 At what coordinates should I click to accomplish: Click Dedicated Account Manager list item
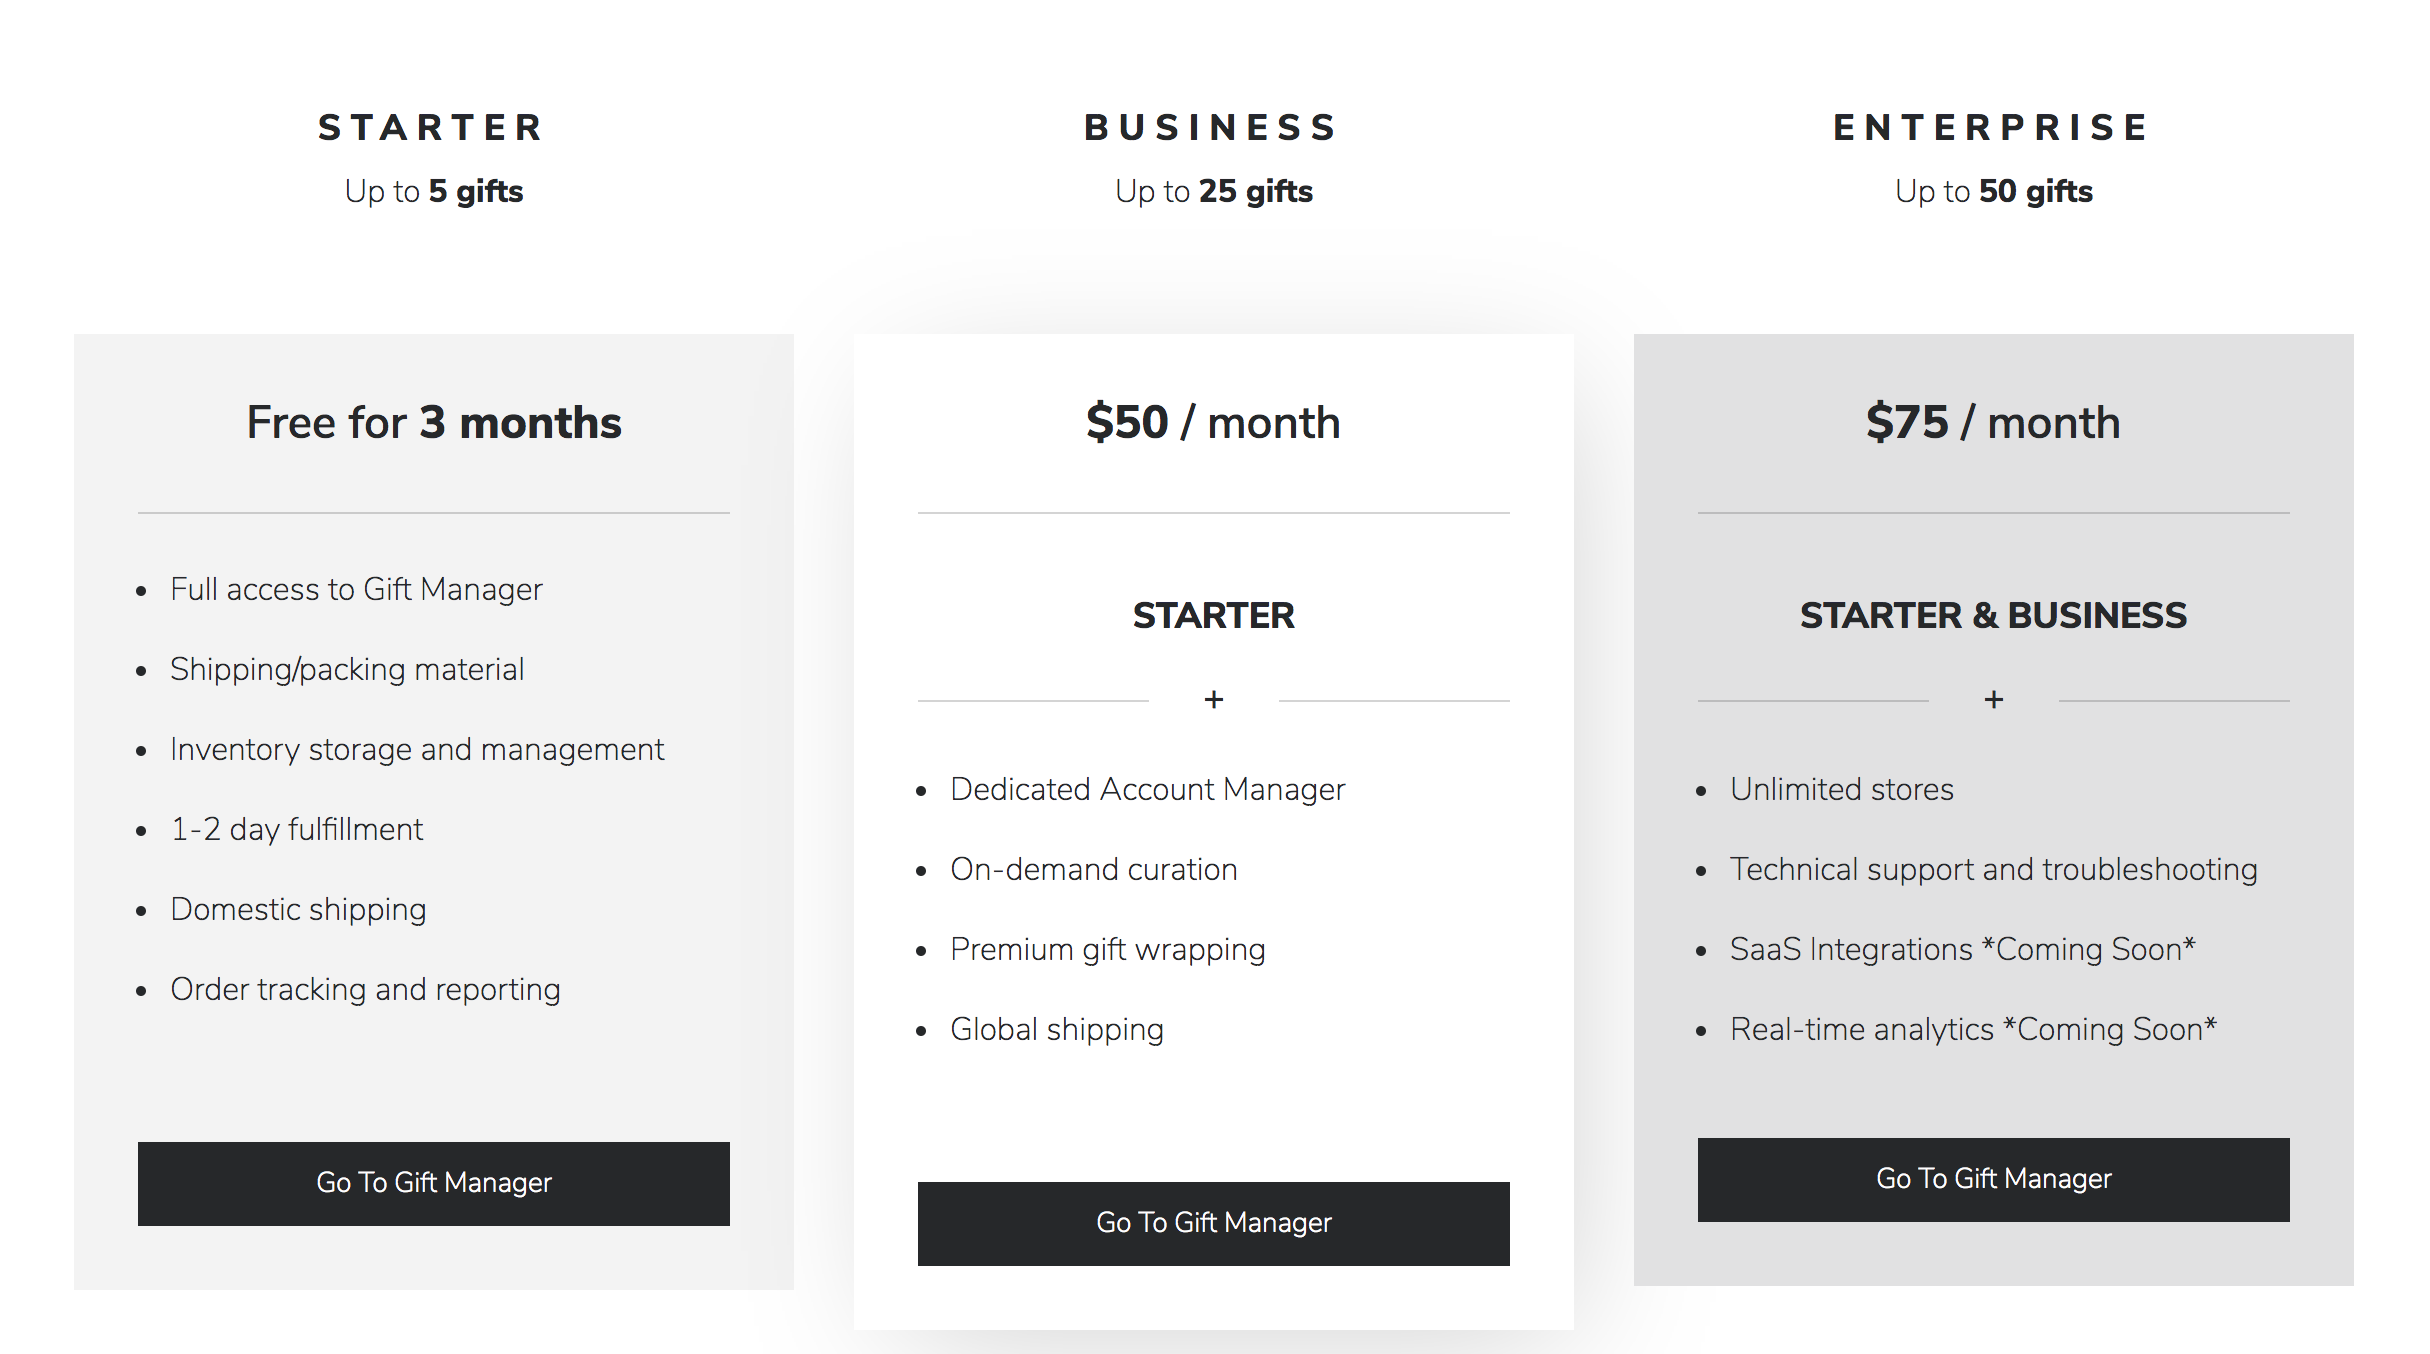1148,790
